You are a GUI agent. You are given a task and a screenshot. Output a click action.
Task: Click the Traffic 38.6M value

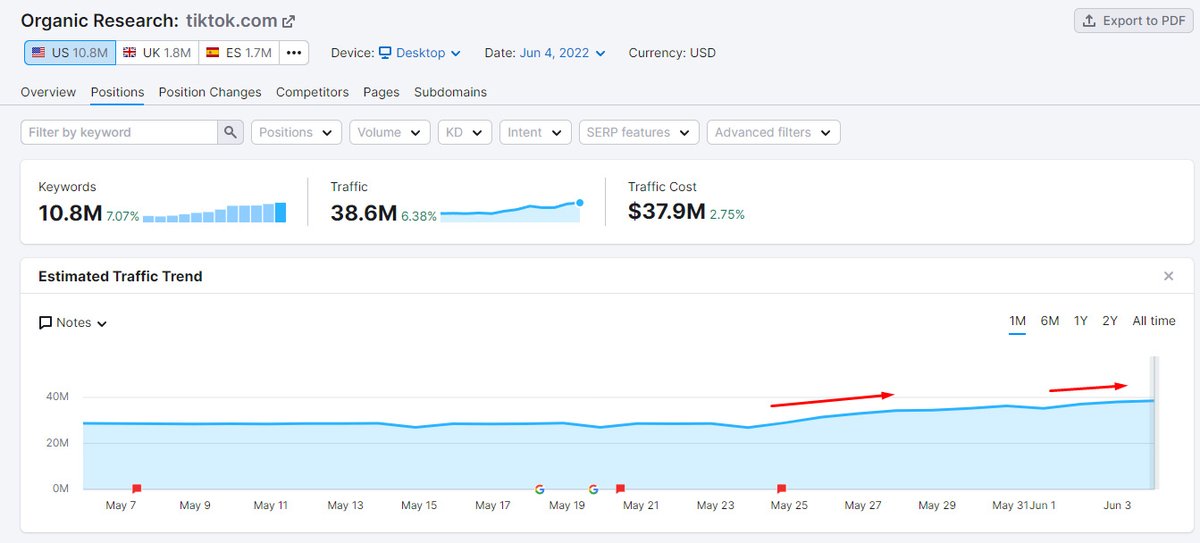click(x=364, y=212)
